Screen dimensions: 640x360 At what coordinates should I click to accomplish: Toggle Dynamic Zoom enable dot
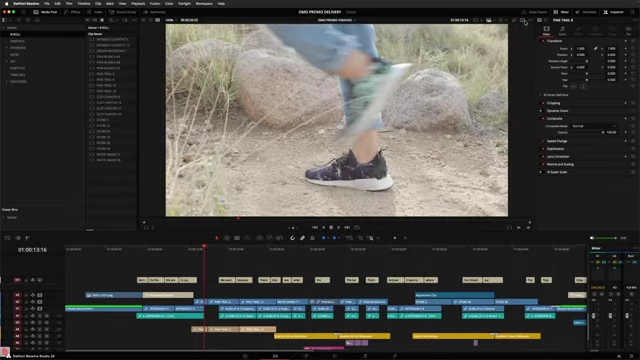541,111
